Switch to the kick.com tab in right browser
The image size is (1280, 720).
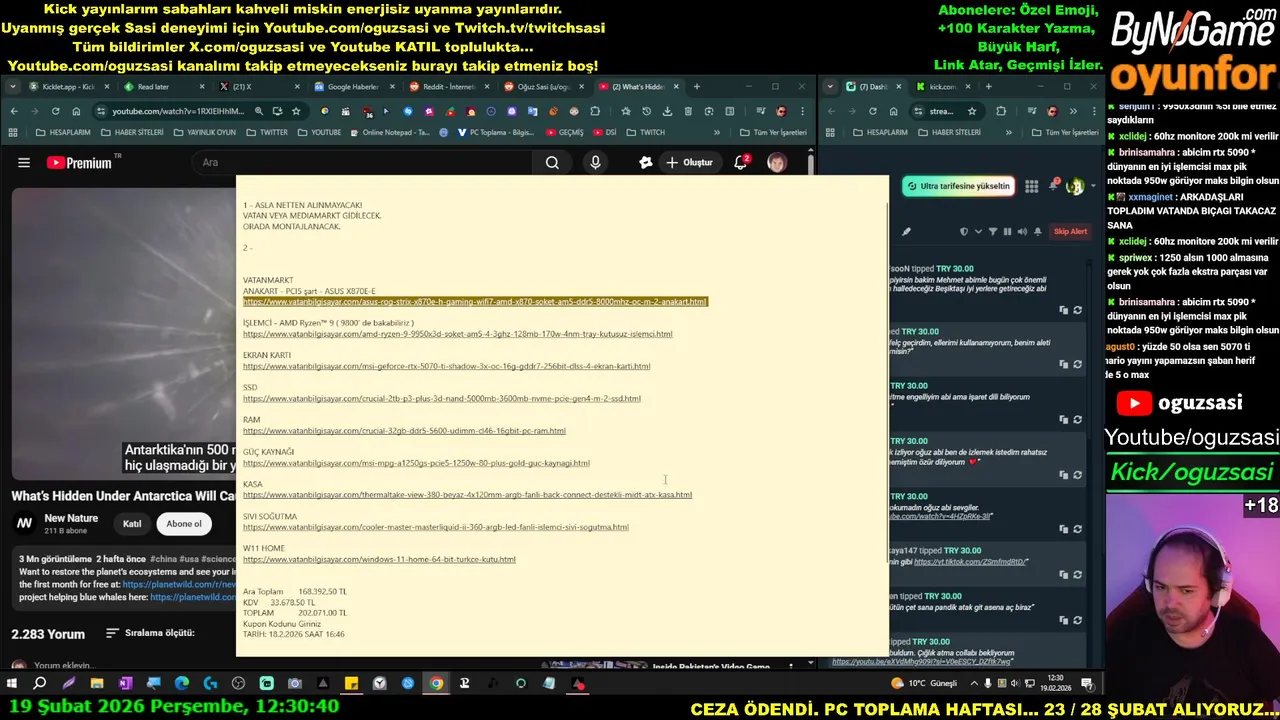(942, 87)
